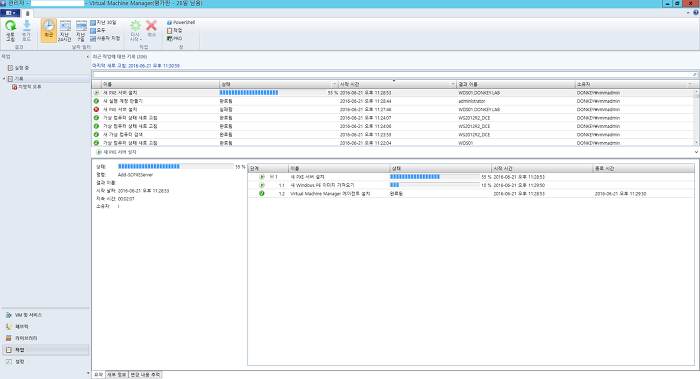Open the Library workspace
The image size is (700, 379).
(46, 338)
